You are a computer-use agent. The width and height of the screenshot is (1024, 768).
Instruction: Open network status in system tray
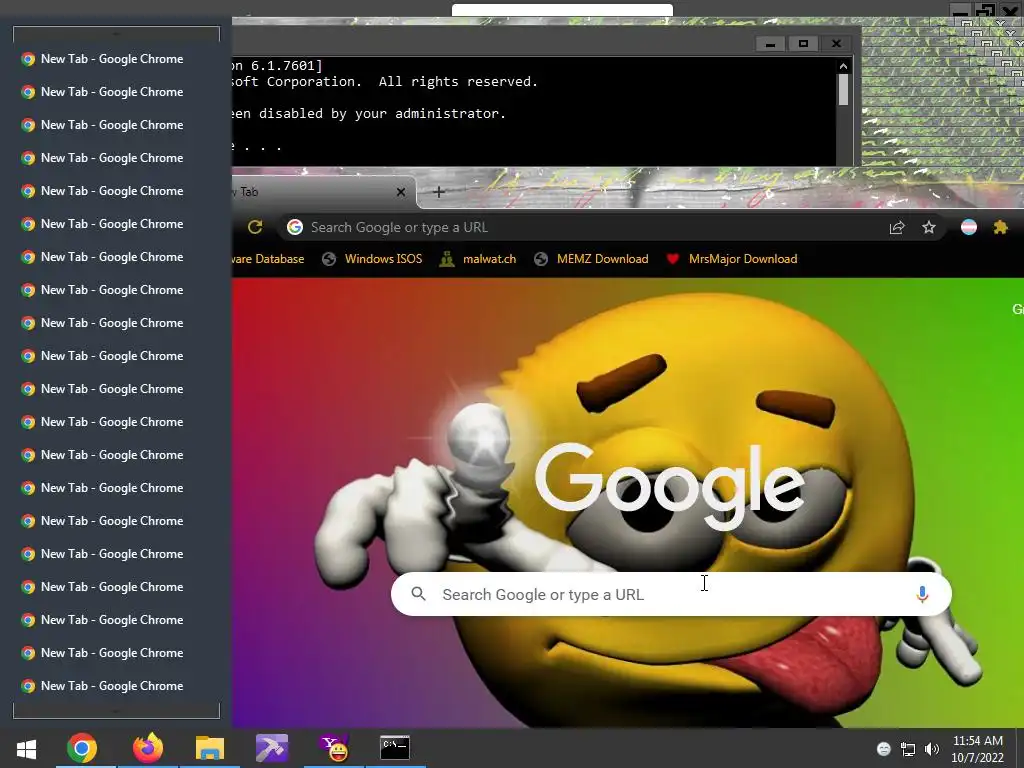(908, 749)
